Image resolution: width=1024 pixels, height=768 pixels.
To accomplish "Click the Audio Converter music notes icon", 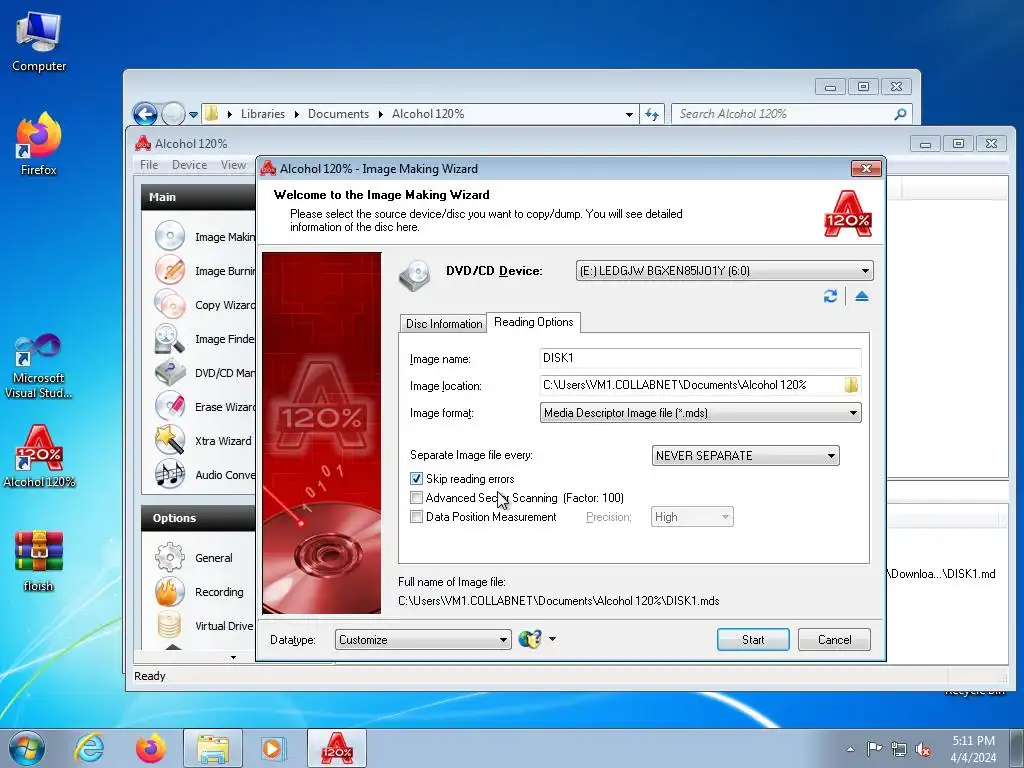I will [170, 473].
